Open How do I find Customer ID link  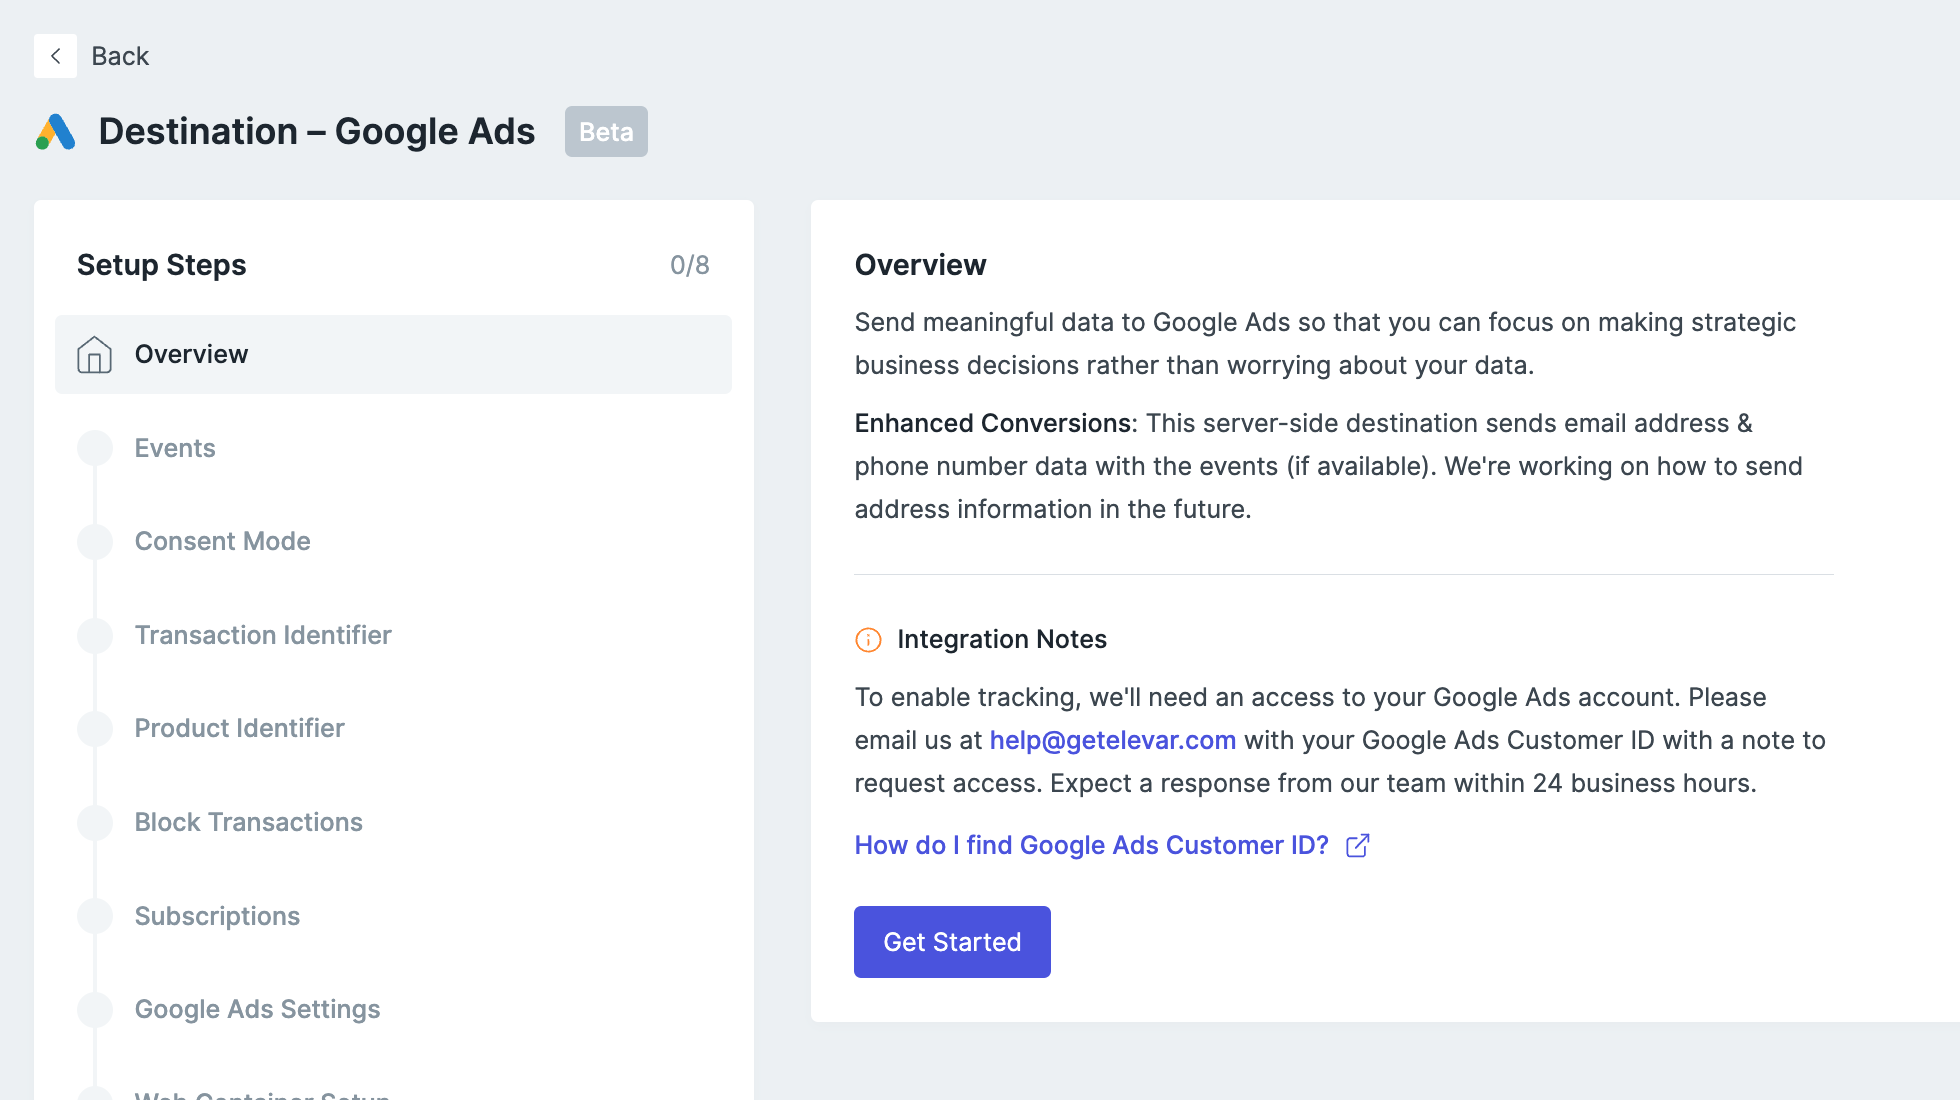(1091, 846)
